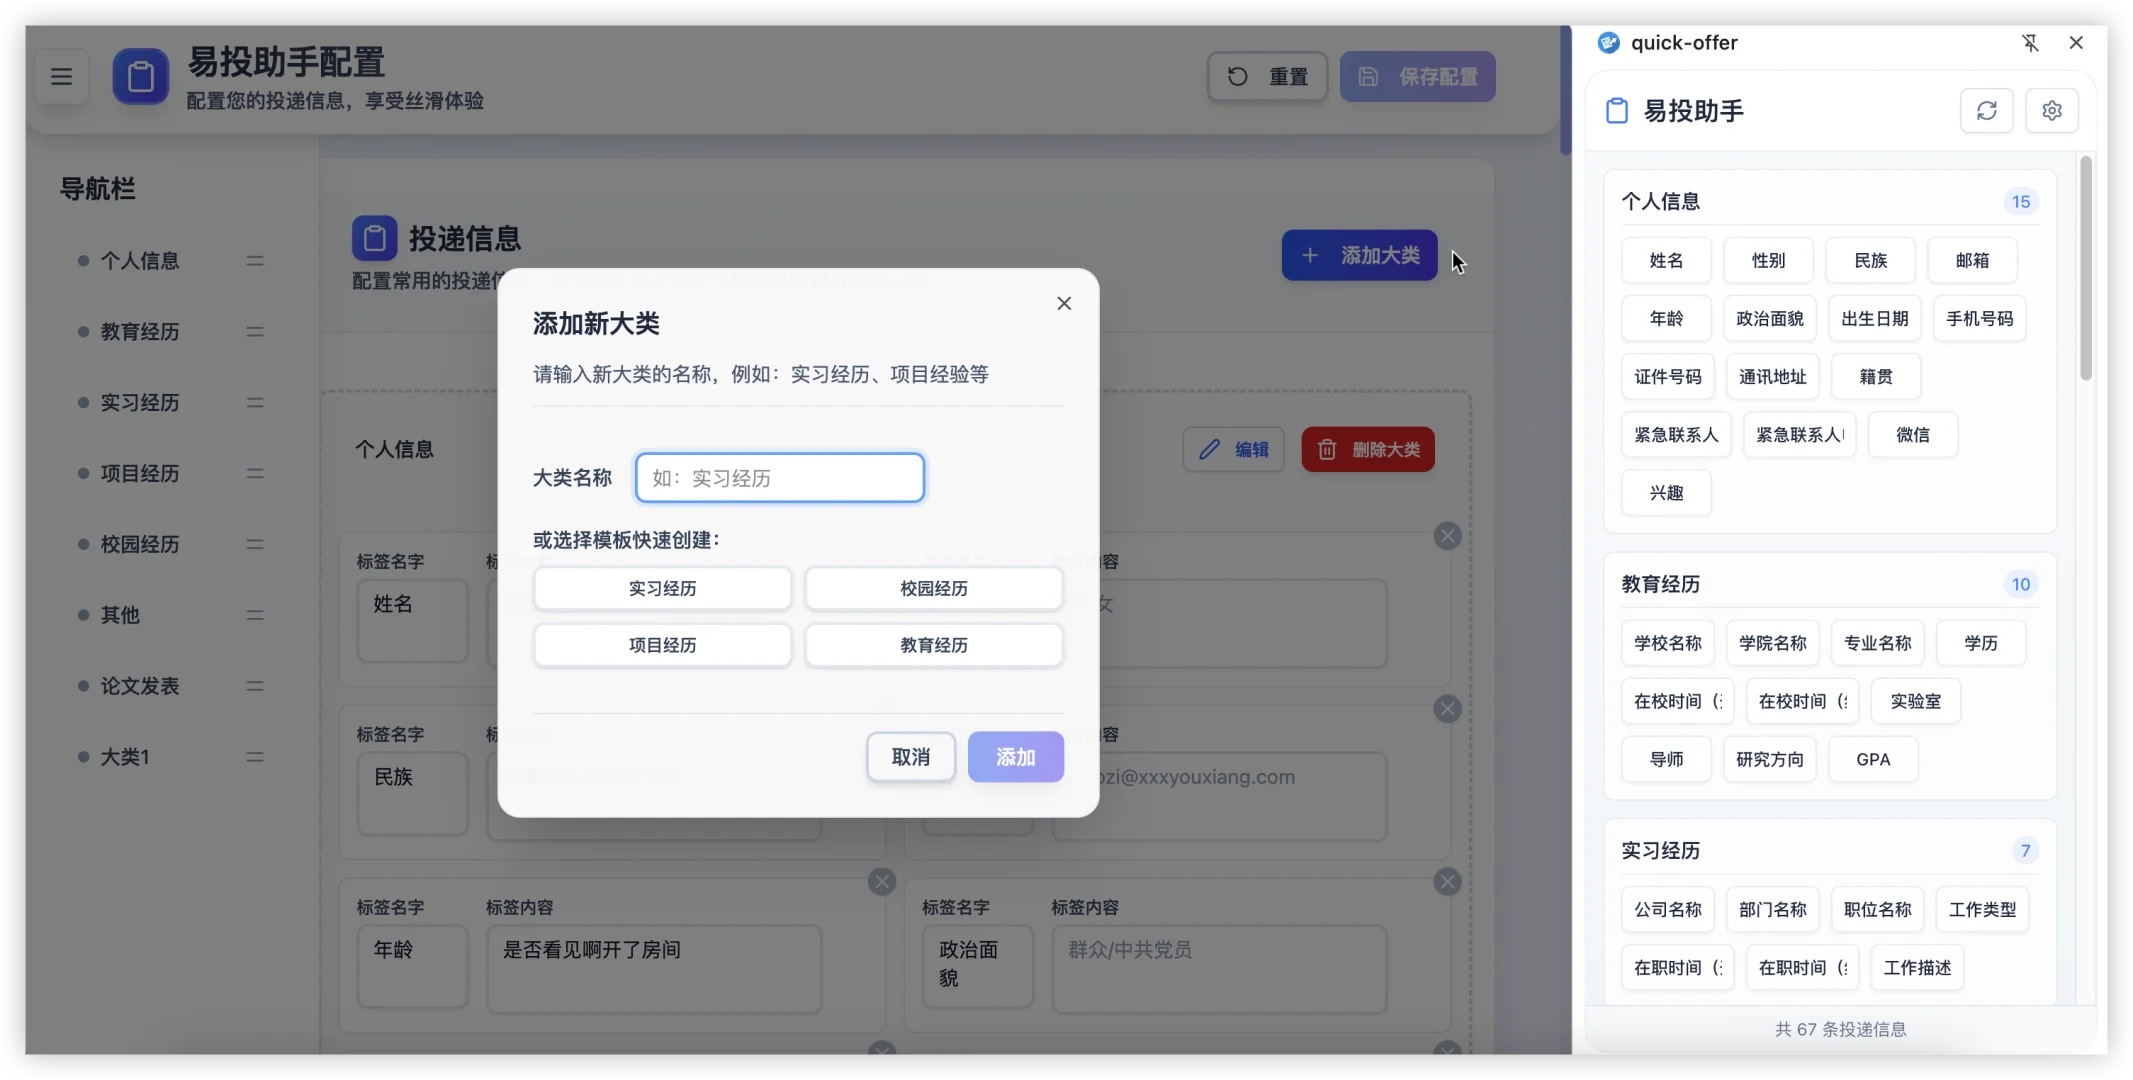Open the sidebar hamburger menu
The width and height of the screenshot is (2133, 1080).
[x=61, y=76]
